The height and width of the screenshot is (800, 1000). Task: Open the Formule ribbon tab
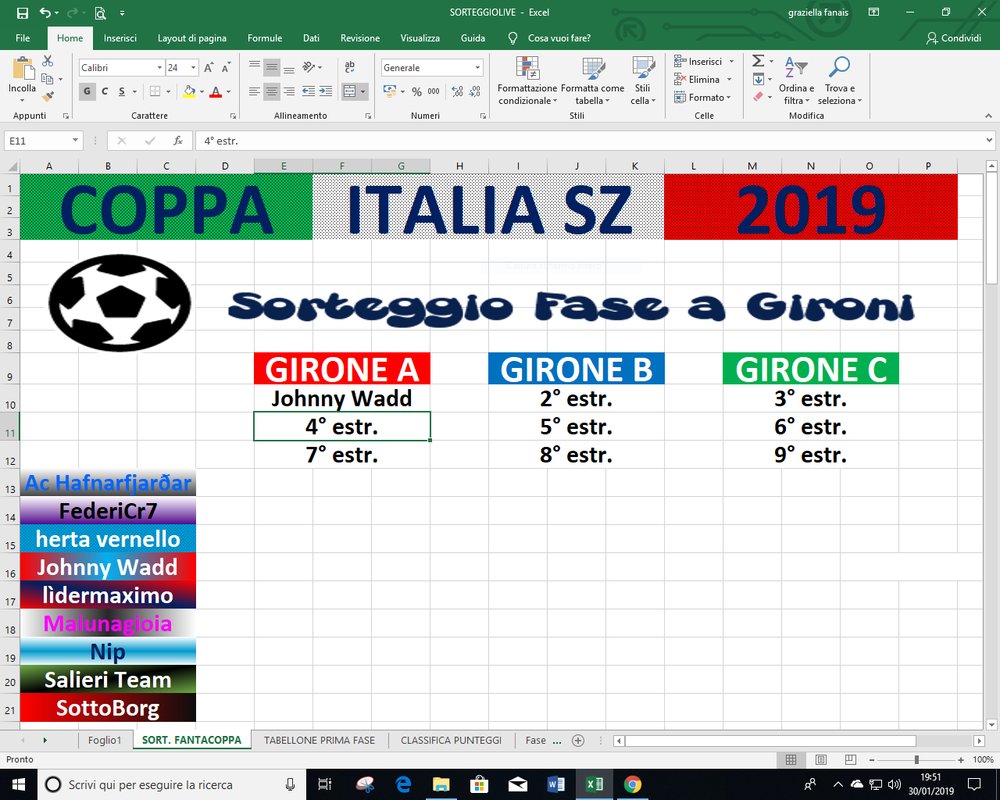tap(265, 38)
